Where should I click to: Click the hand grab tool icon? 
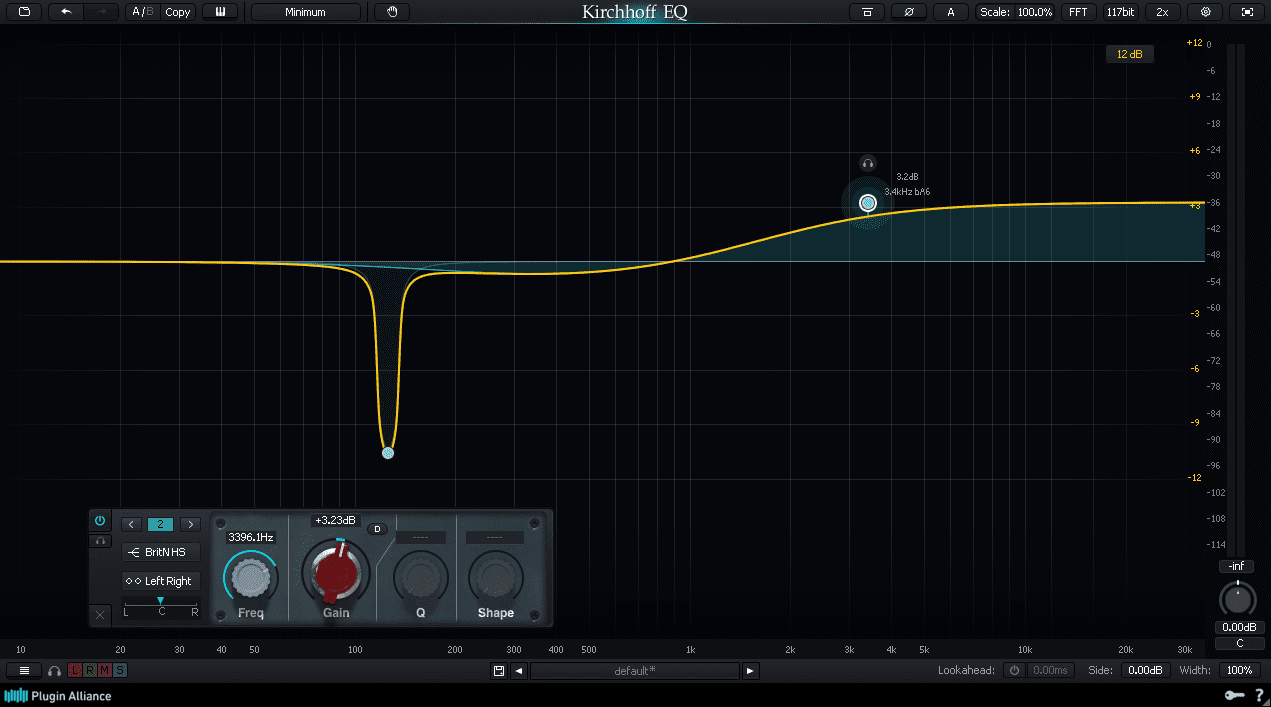tap(392, 12)
